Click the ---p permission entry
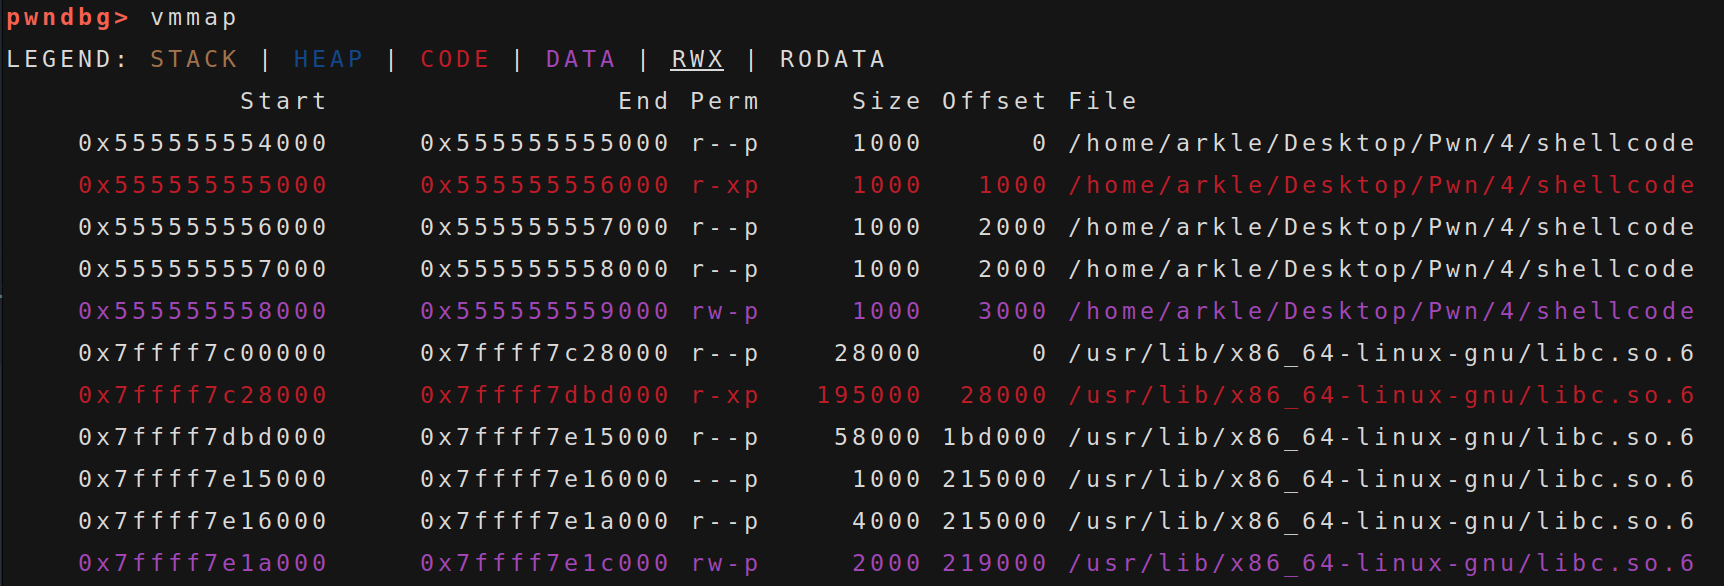The width and height of the screenshot is (1724, 586). (x=725, y=480)
